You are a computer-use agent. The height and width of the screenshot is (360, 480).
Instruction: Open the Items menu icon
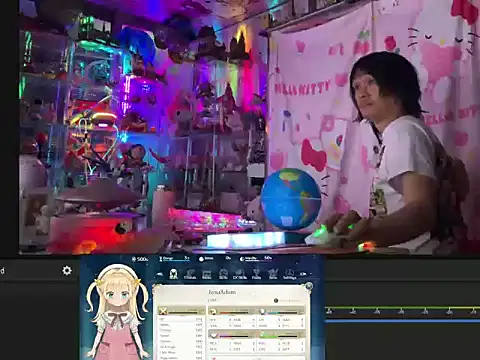tap(207, 274)
